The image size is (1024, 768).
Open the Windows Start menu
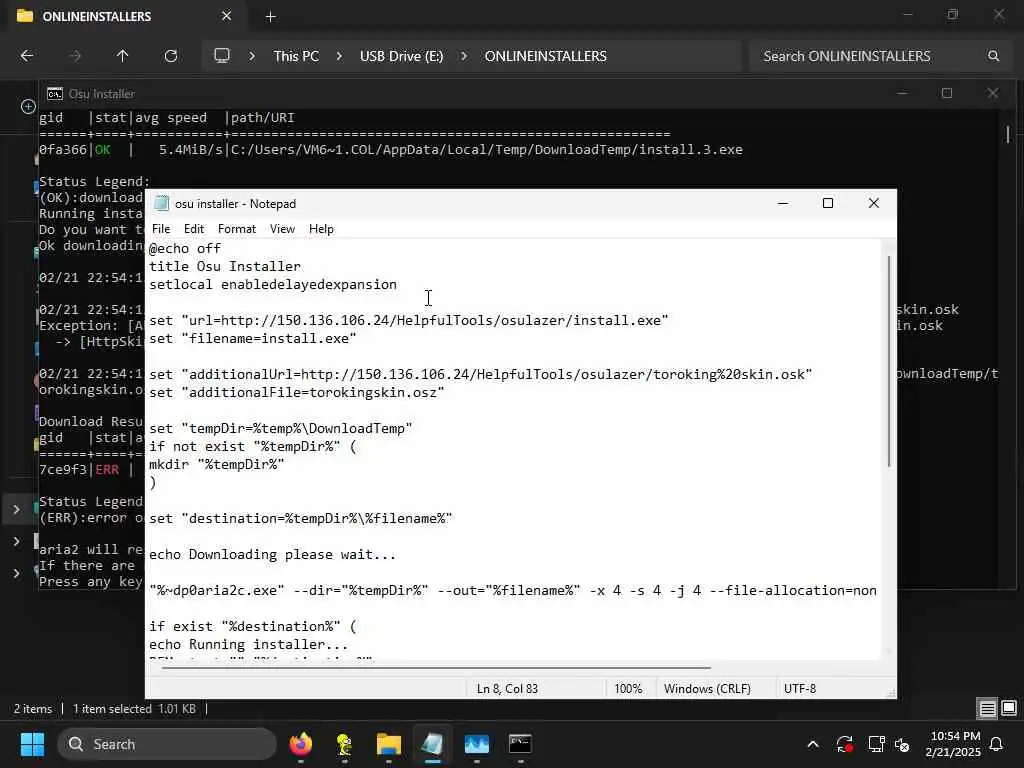point(32,744)
